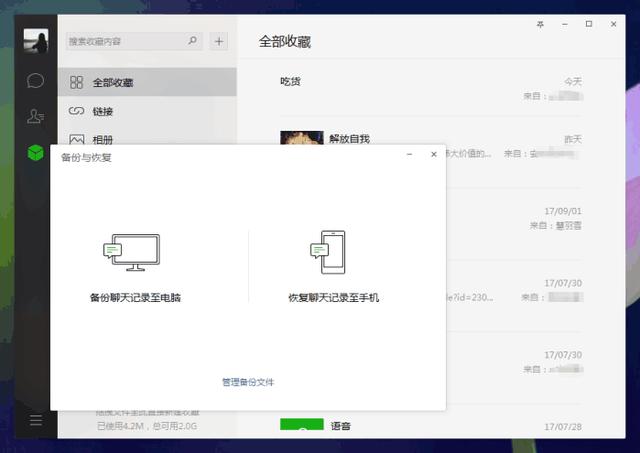Minimize the 备份与恢复 dialog

coord(410,155)
